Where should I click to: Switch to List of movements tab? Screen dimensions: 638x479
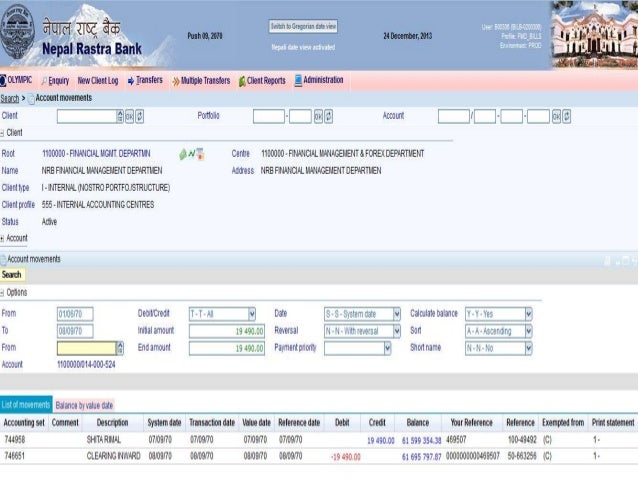point(26,405)
